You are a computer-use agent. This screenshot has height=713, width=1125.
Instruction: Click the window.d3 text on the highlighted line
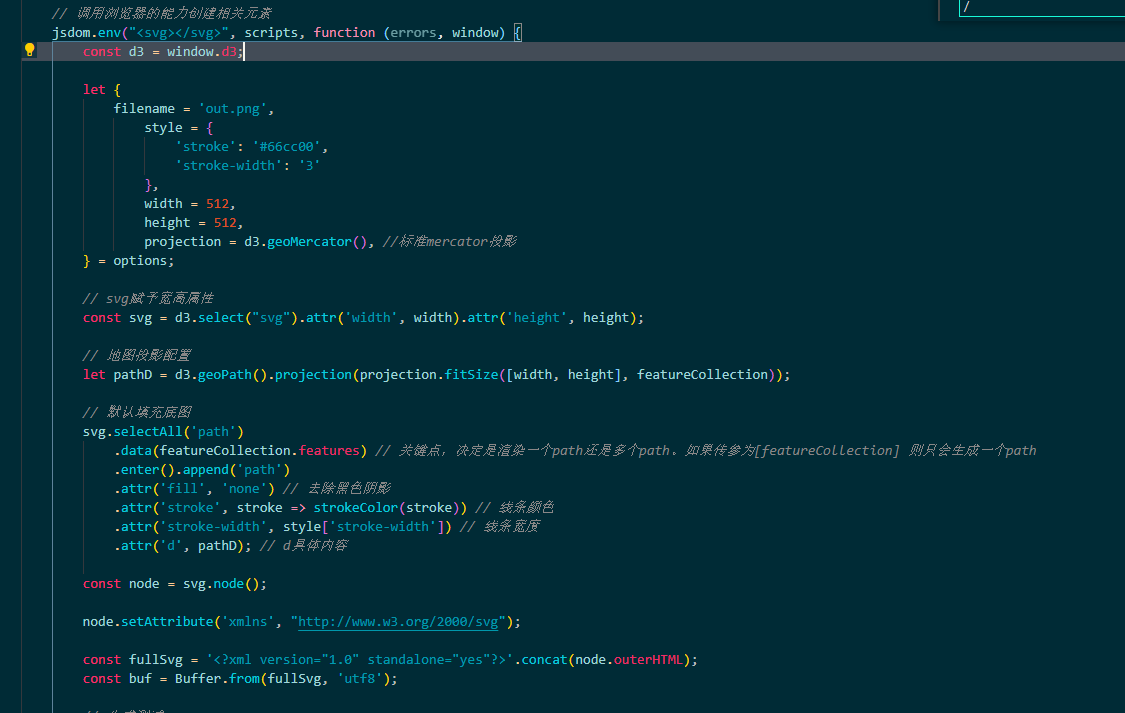coord(205,51)
